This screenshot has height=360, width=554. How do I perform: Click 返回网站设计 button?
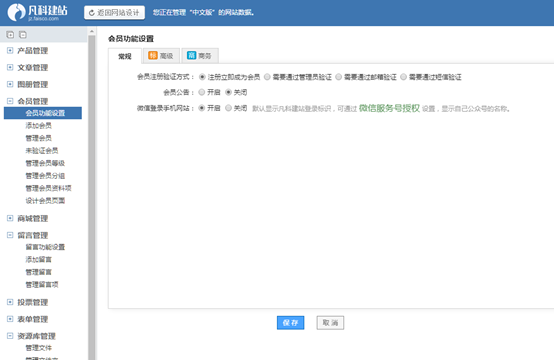pos(114,13)
